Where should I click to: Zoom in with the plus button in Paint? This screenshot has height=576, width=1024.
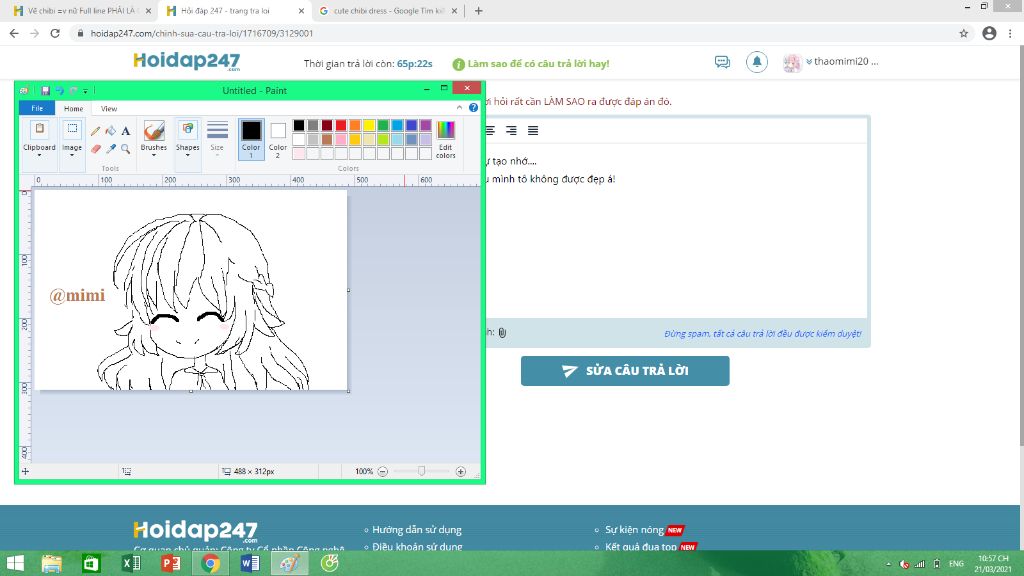[x=460, y=471]
